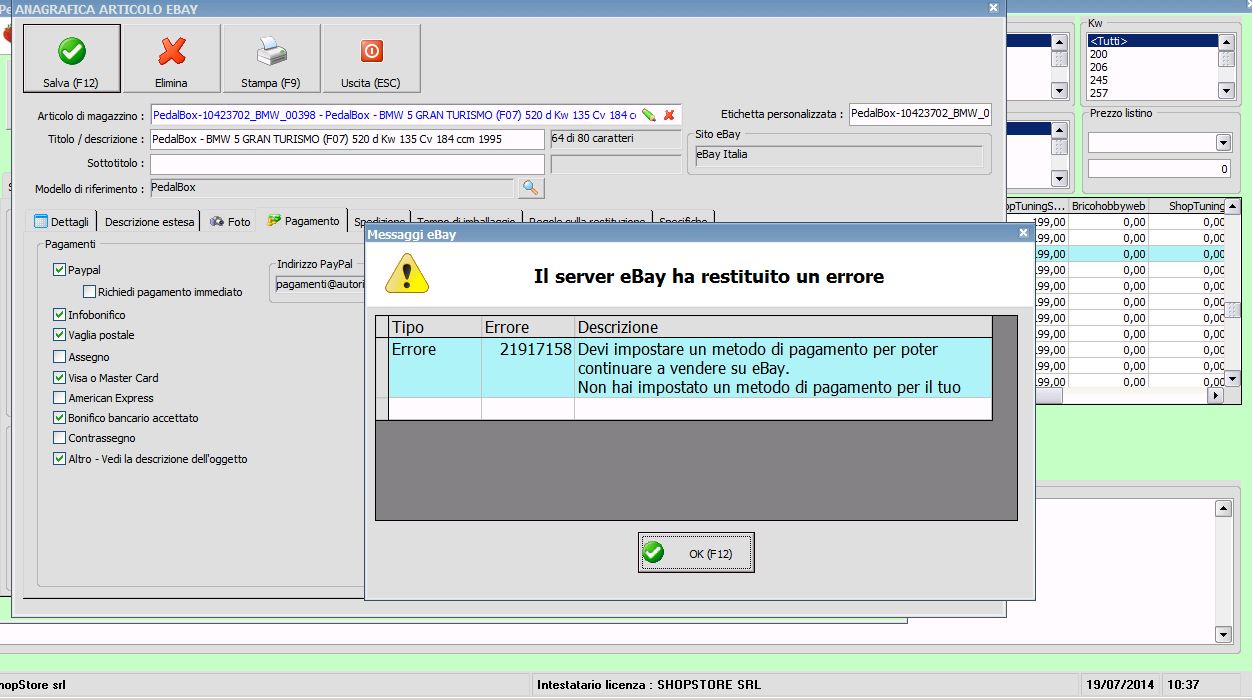Click the Prezzo listino value field showing 0
This screenshot has width=1252, height=700.
(1160, 169)
